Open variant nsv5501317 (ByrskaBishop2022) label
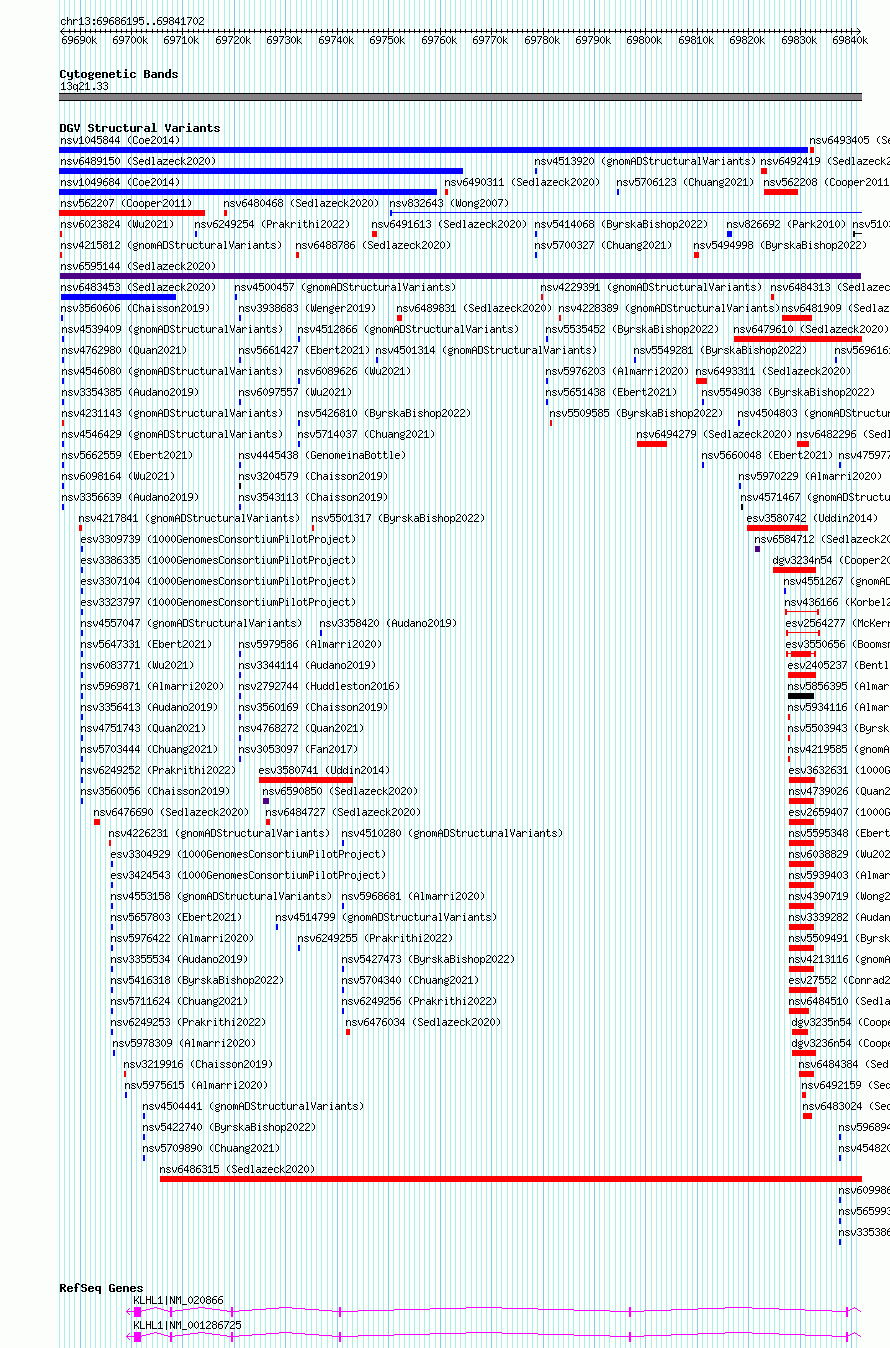This screenshot has width=890, height=1348. [398, 518]
